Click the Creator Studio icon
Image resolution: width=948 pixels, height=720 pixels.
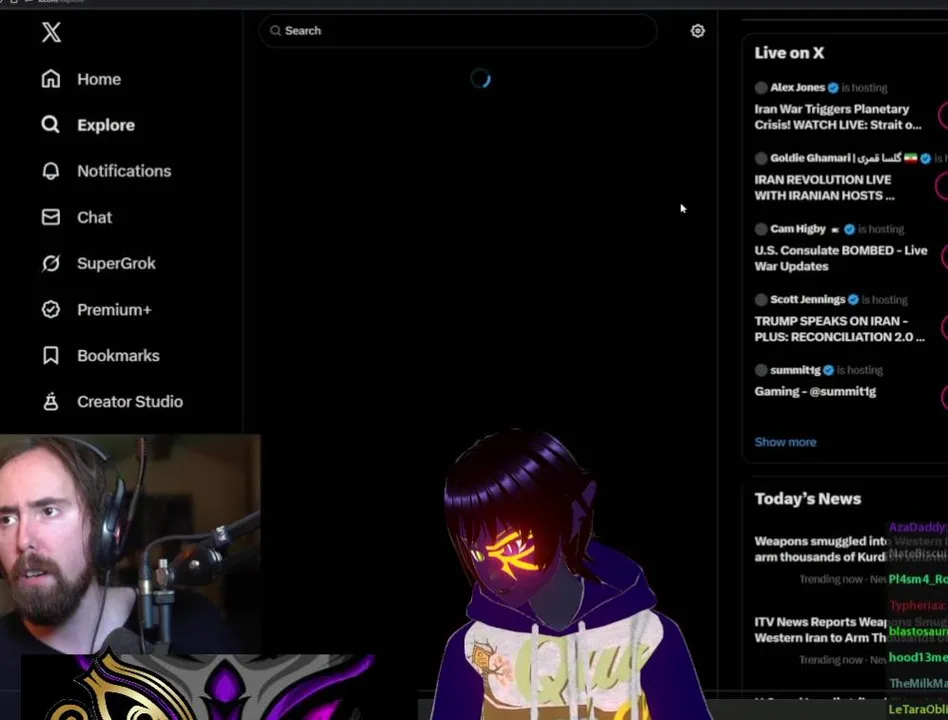click(x=51, y=401)
